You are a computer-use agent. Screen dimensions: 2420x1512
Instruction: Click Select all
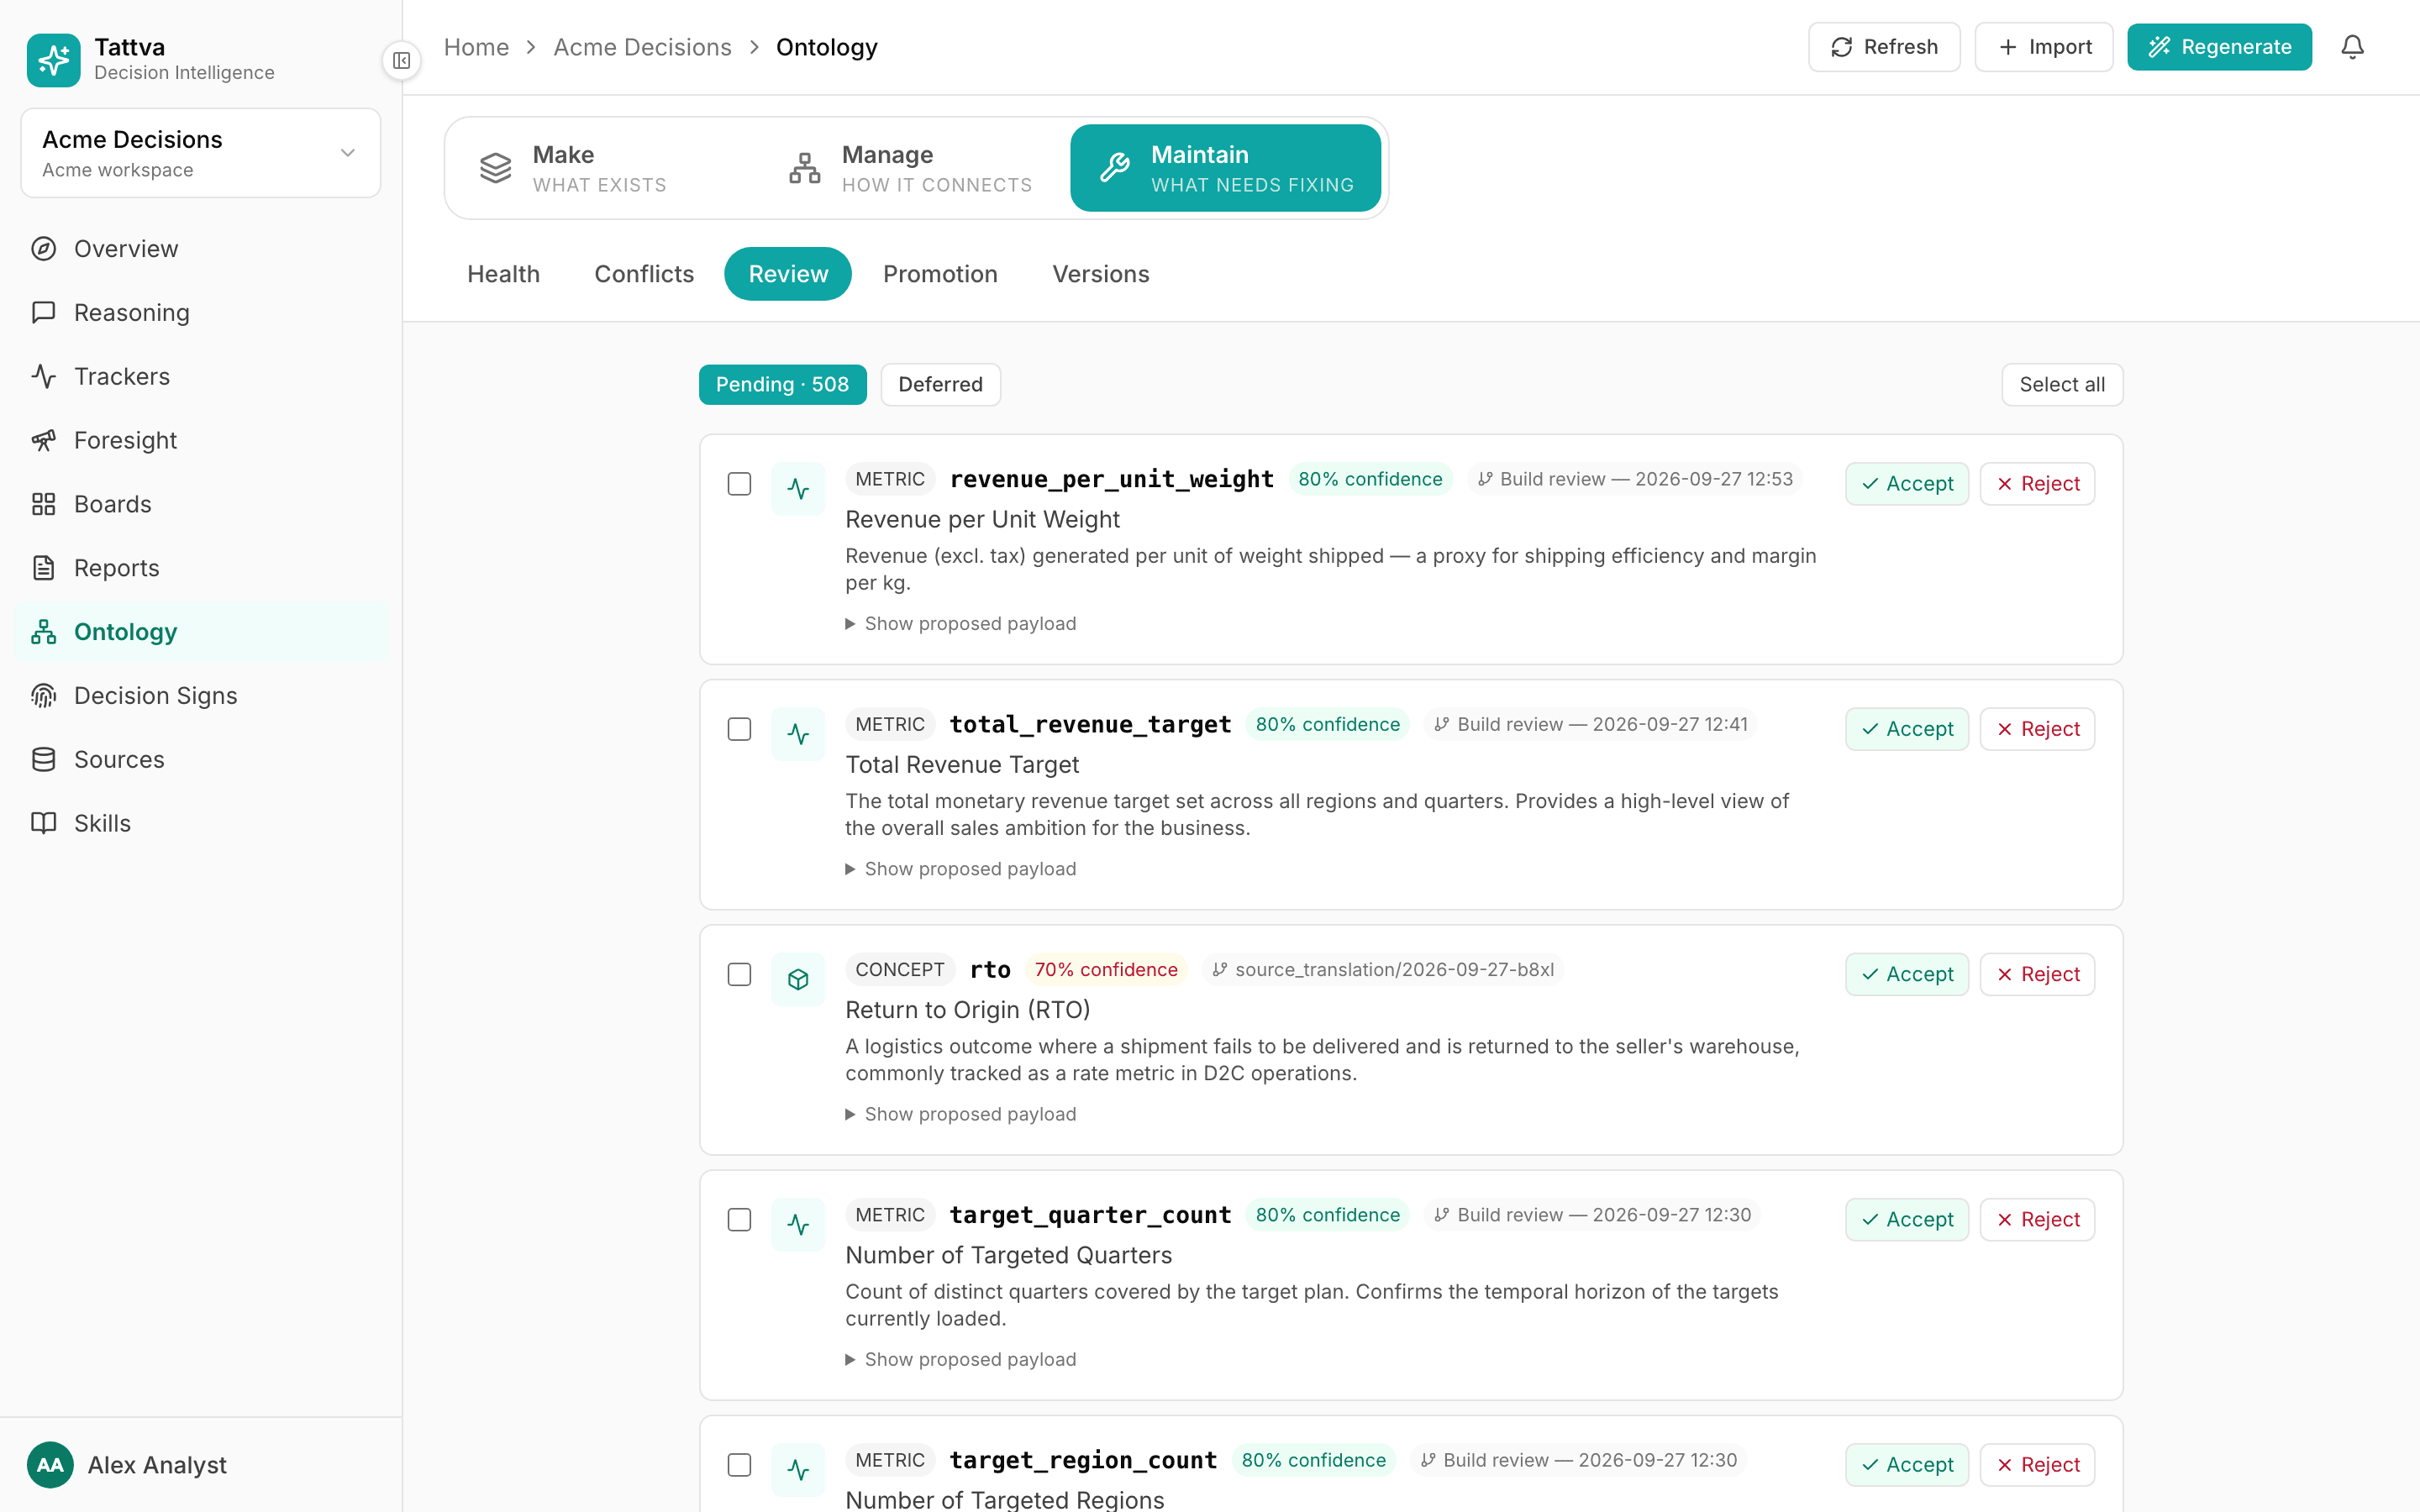coord(2062,385)
